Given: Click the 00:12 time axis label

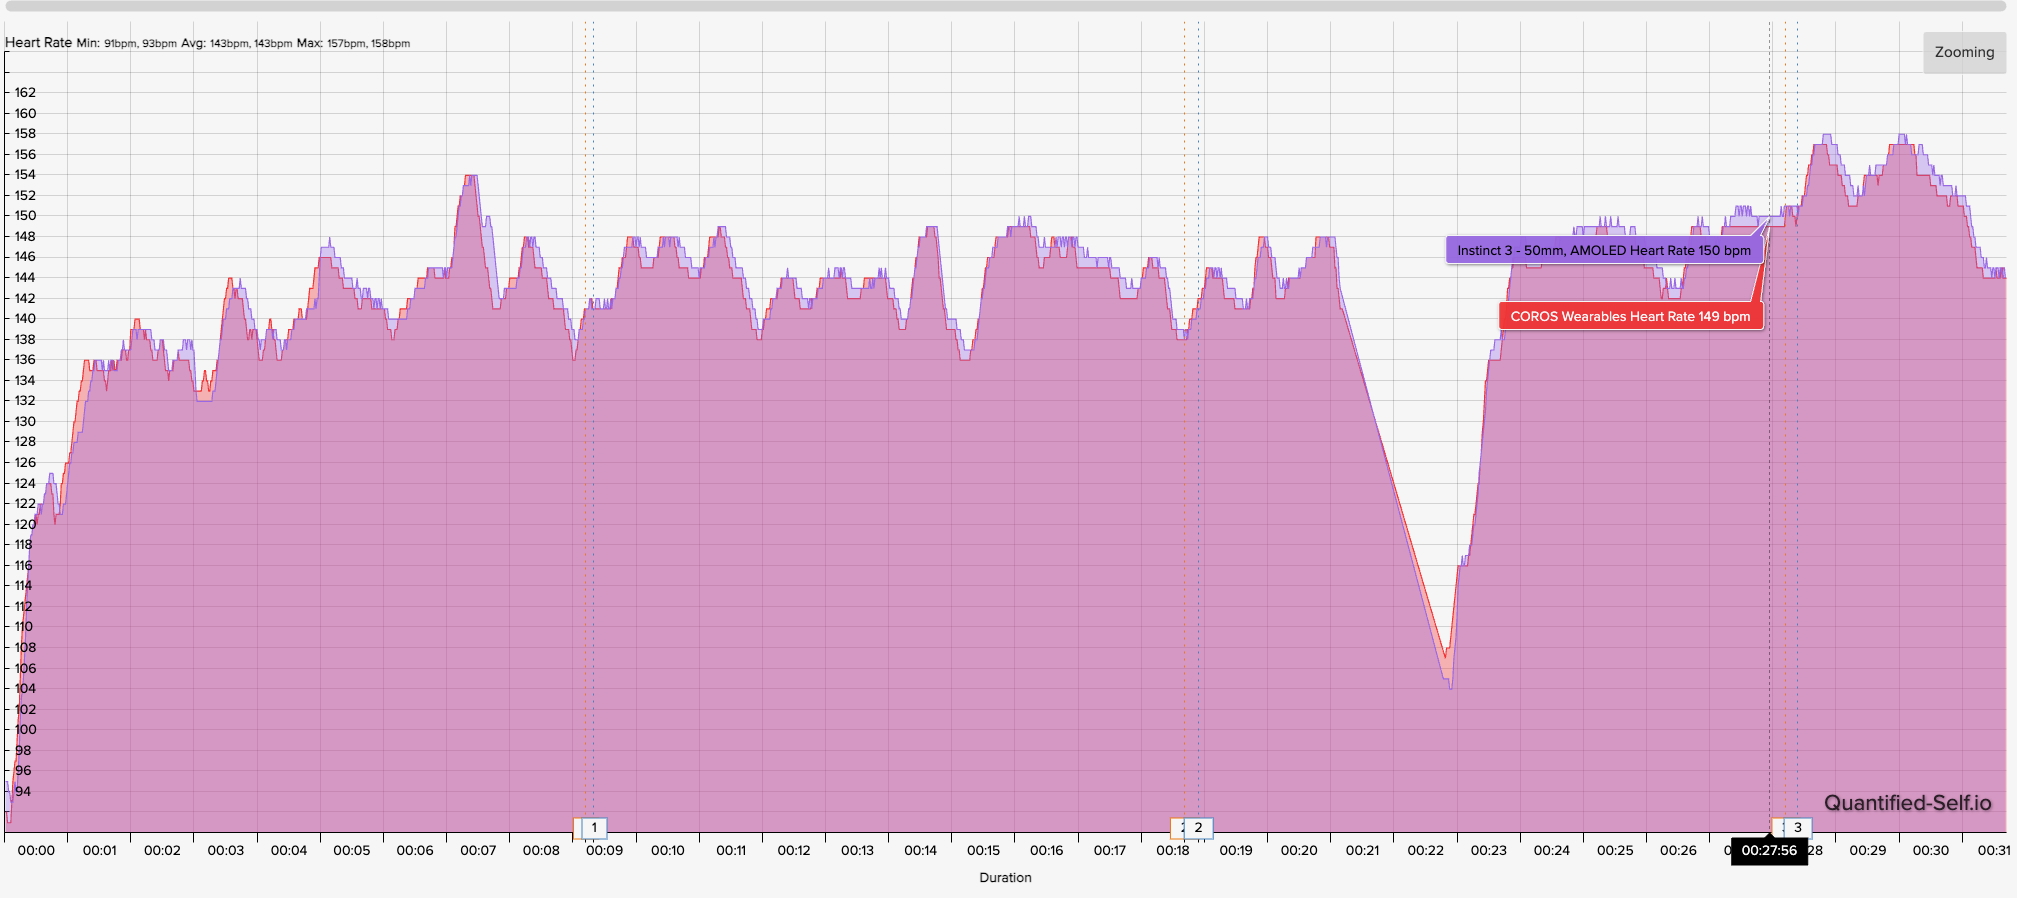Looking at the screenshot, I should tap(794, 850).
